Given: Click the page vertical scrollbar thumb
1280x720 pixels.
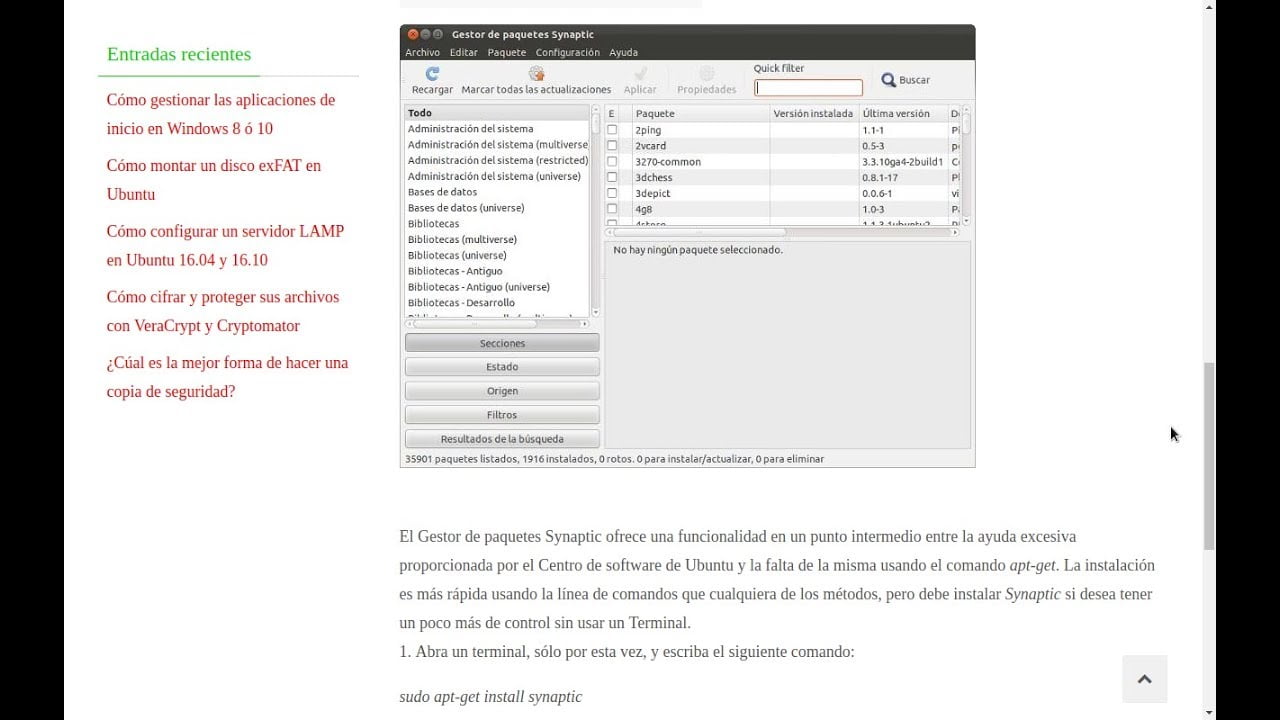Looking at the screenshot, I should (x=1208, y=456).
